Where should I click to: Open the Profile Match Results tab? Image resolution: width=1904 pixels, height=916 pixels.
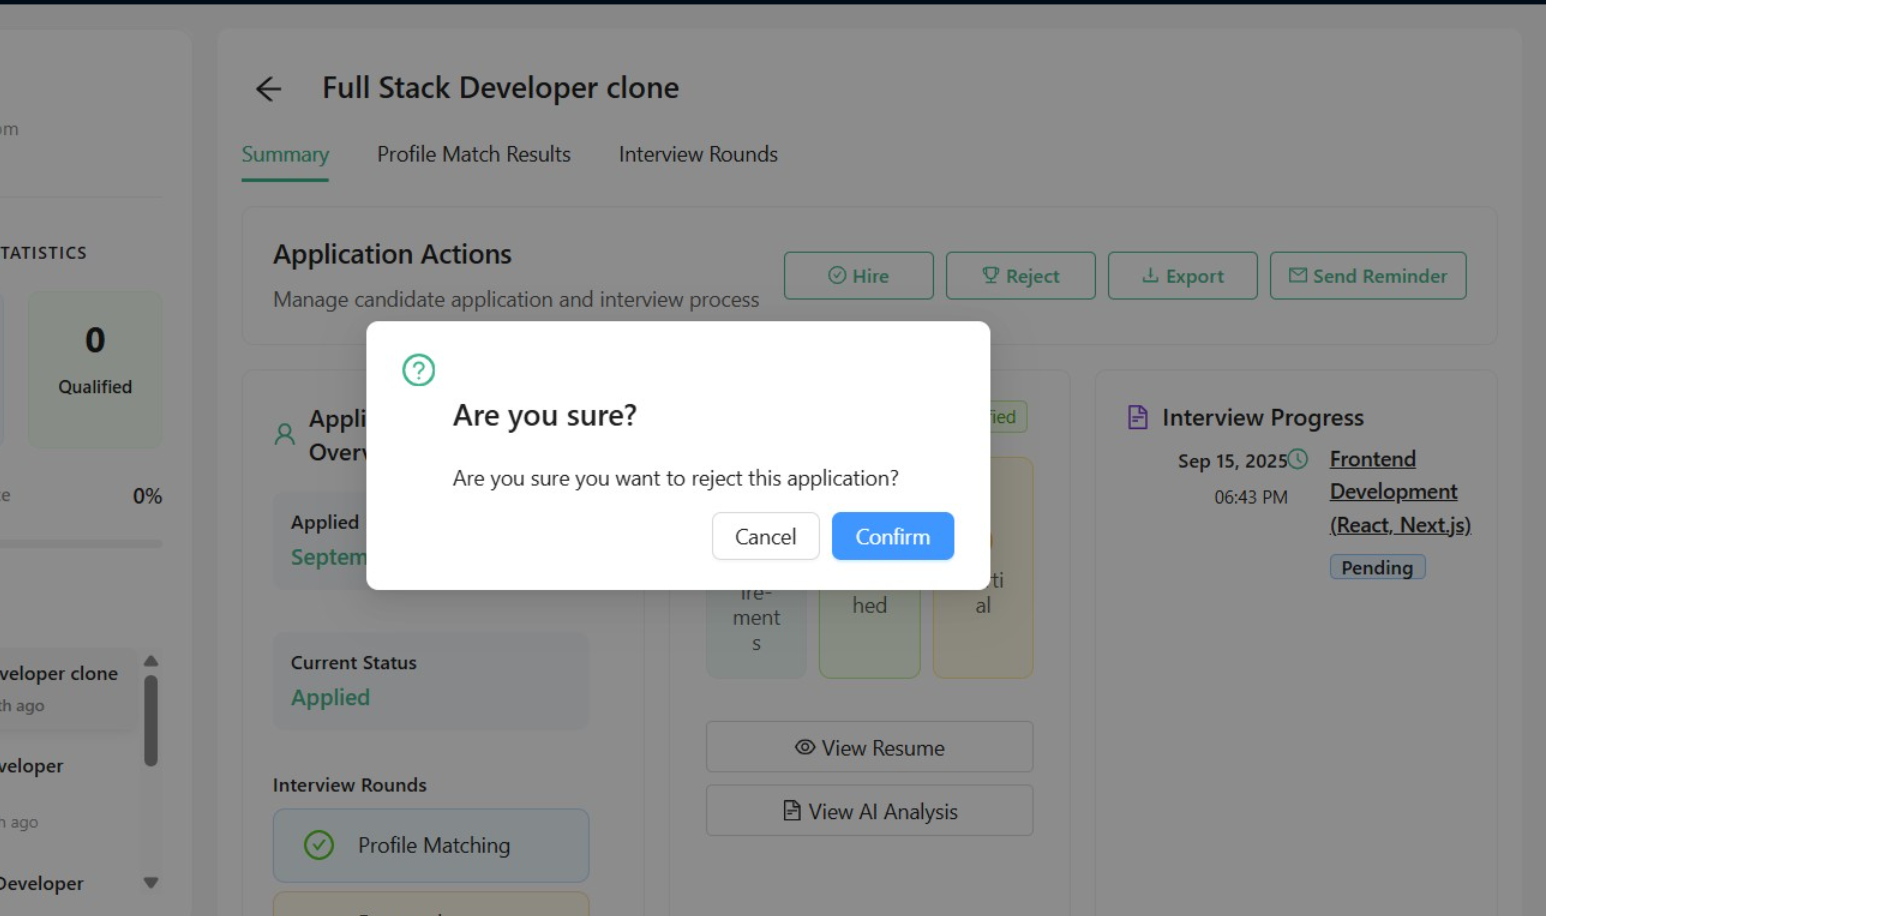coord(473,155)
